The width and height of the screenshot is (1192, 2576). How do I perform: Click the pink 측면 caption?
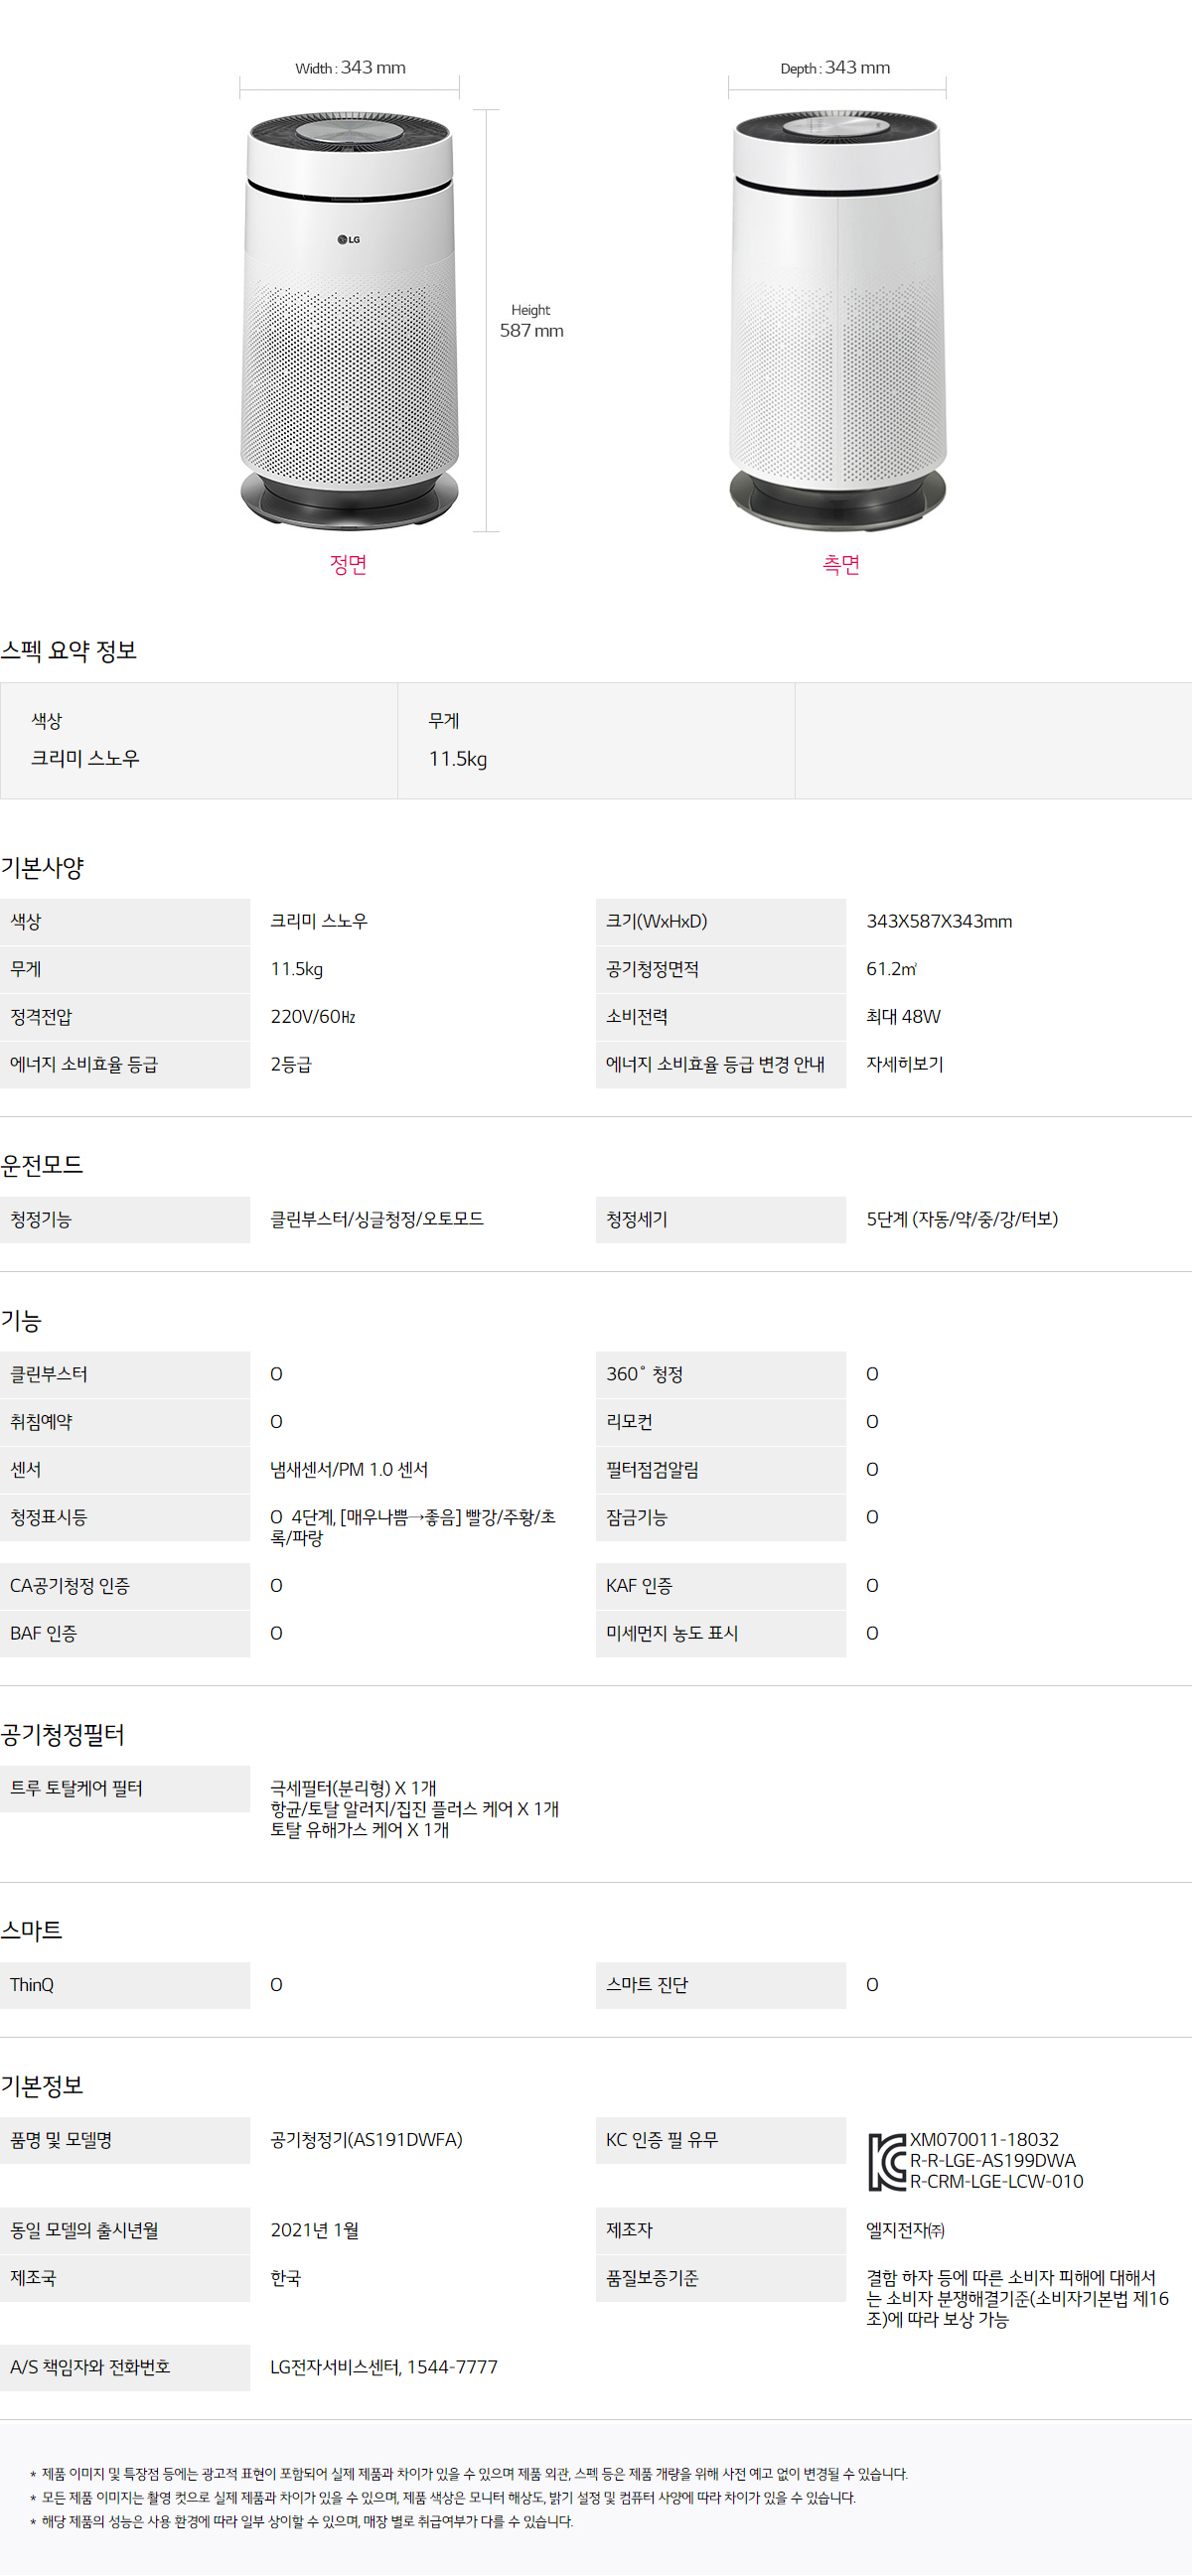(x=840, y=564)
